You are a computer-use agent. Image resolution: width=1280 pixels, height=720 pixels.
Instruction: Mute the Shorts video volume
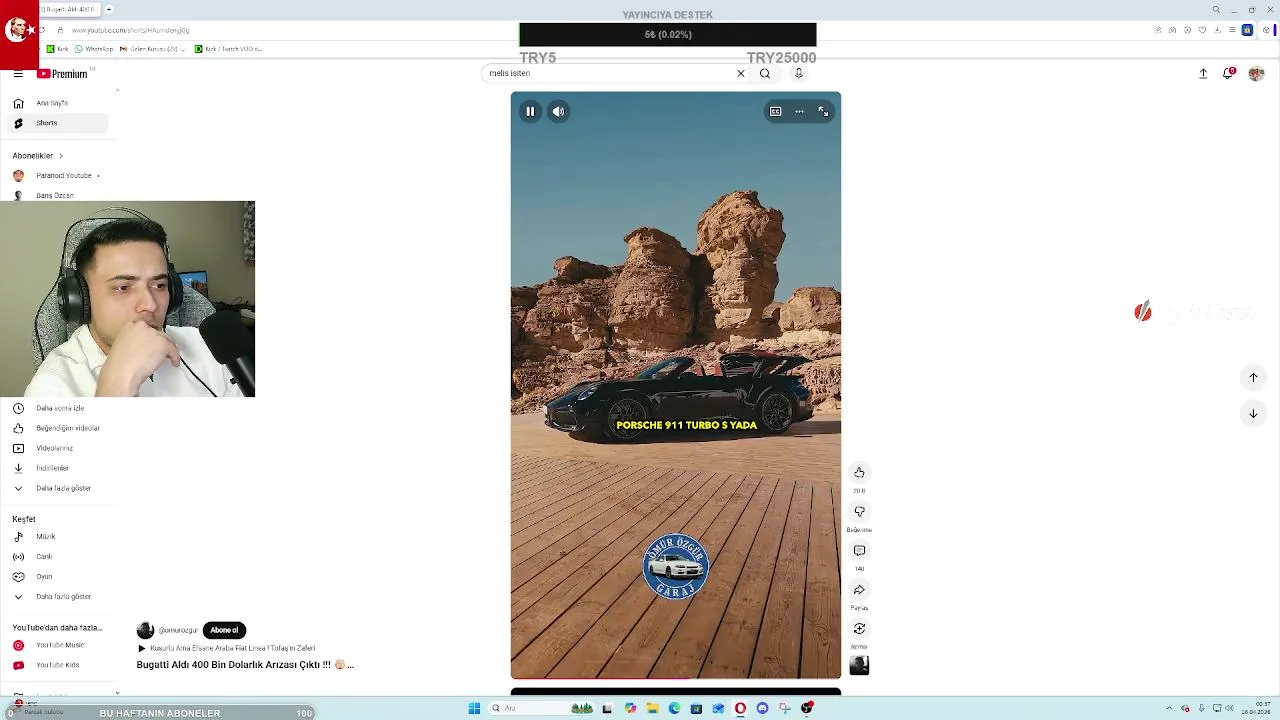coord(559,112)
